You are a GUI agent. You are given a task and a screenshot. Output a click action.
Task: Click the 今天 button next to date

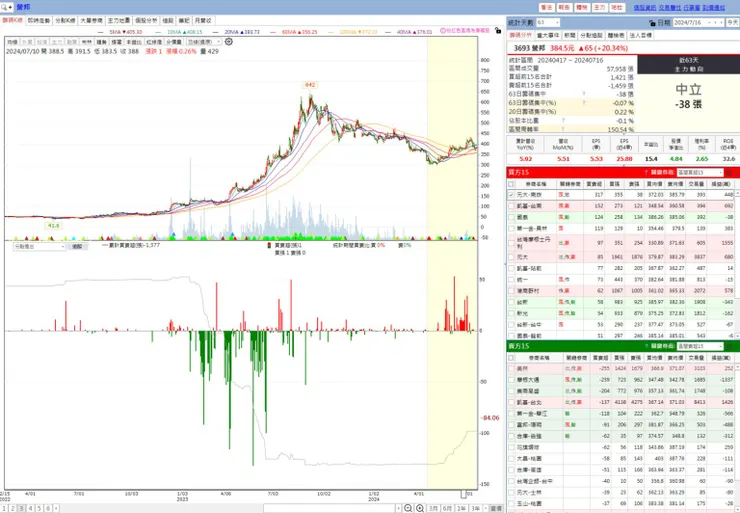pos(732,23)
